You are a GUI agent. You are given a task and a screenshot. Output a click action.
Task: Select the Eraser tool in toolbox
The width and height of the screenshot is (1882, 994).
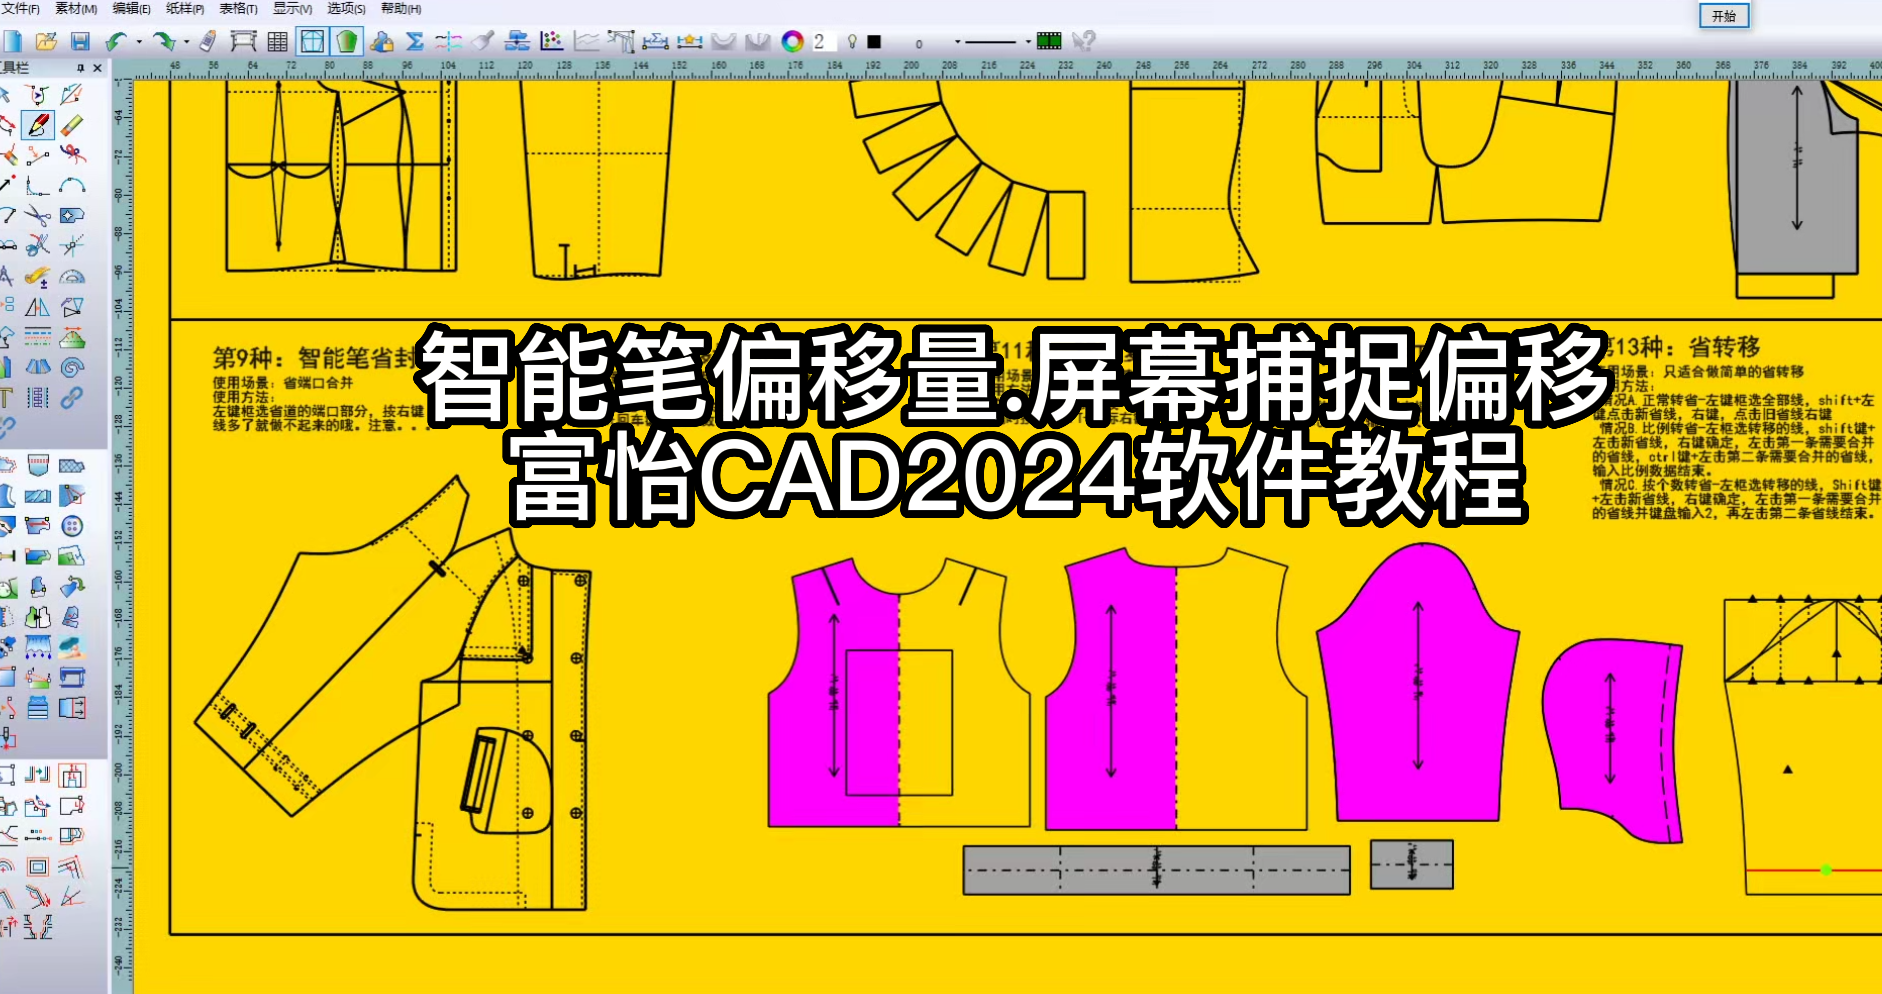71,125
